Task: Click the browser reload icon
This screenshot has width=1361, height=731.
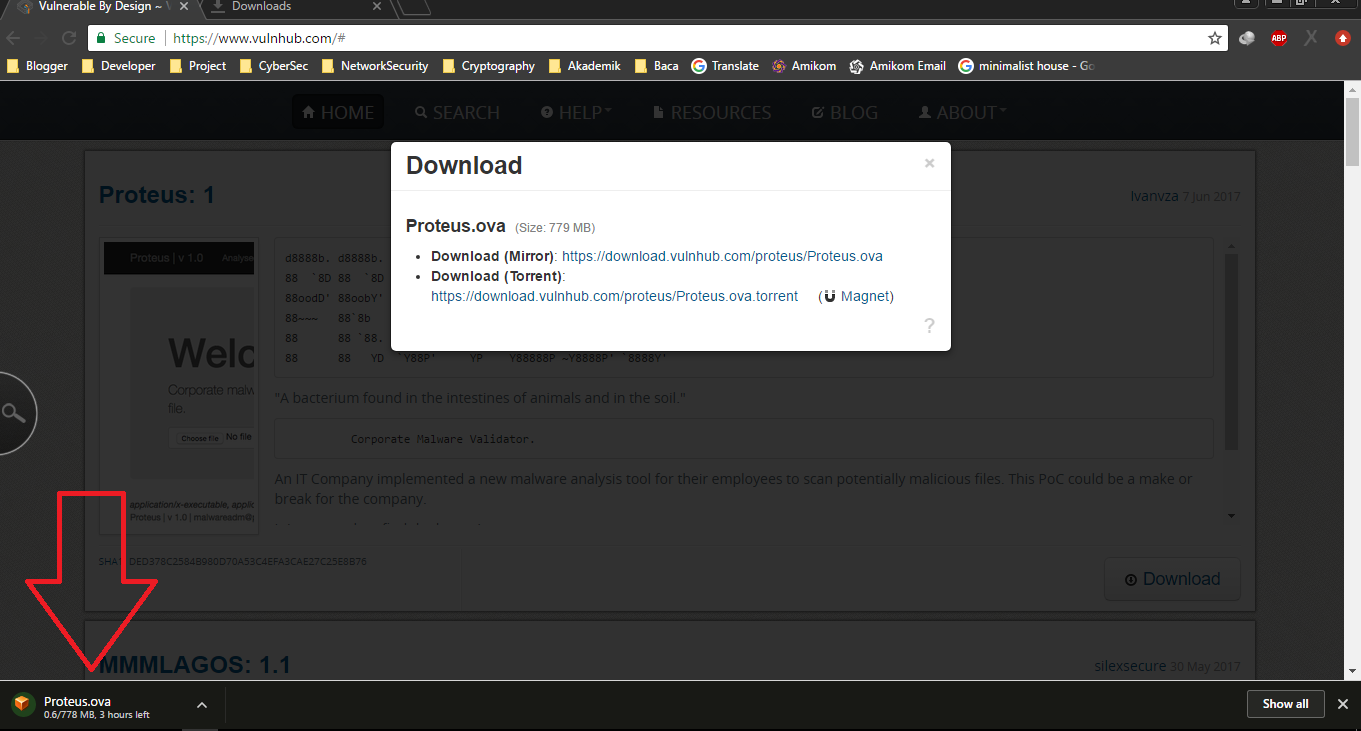Action: (69, 38)
